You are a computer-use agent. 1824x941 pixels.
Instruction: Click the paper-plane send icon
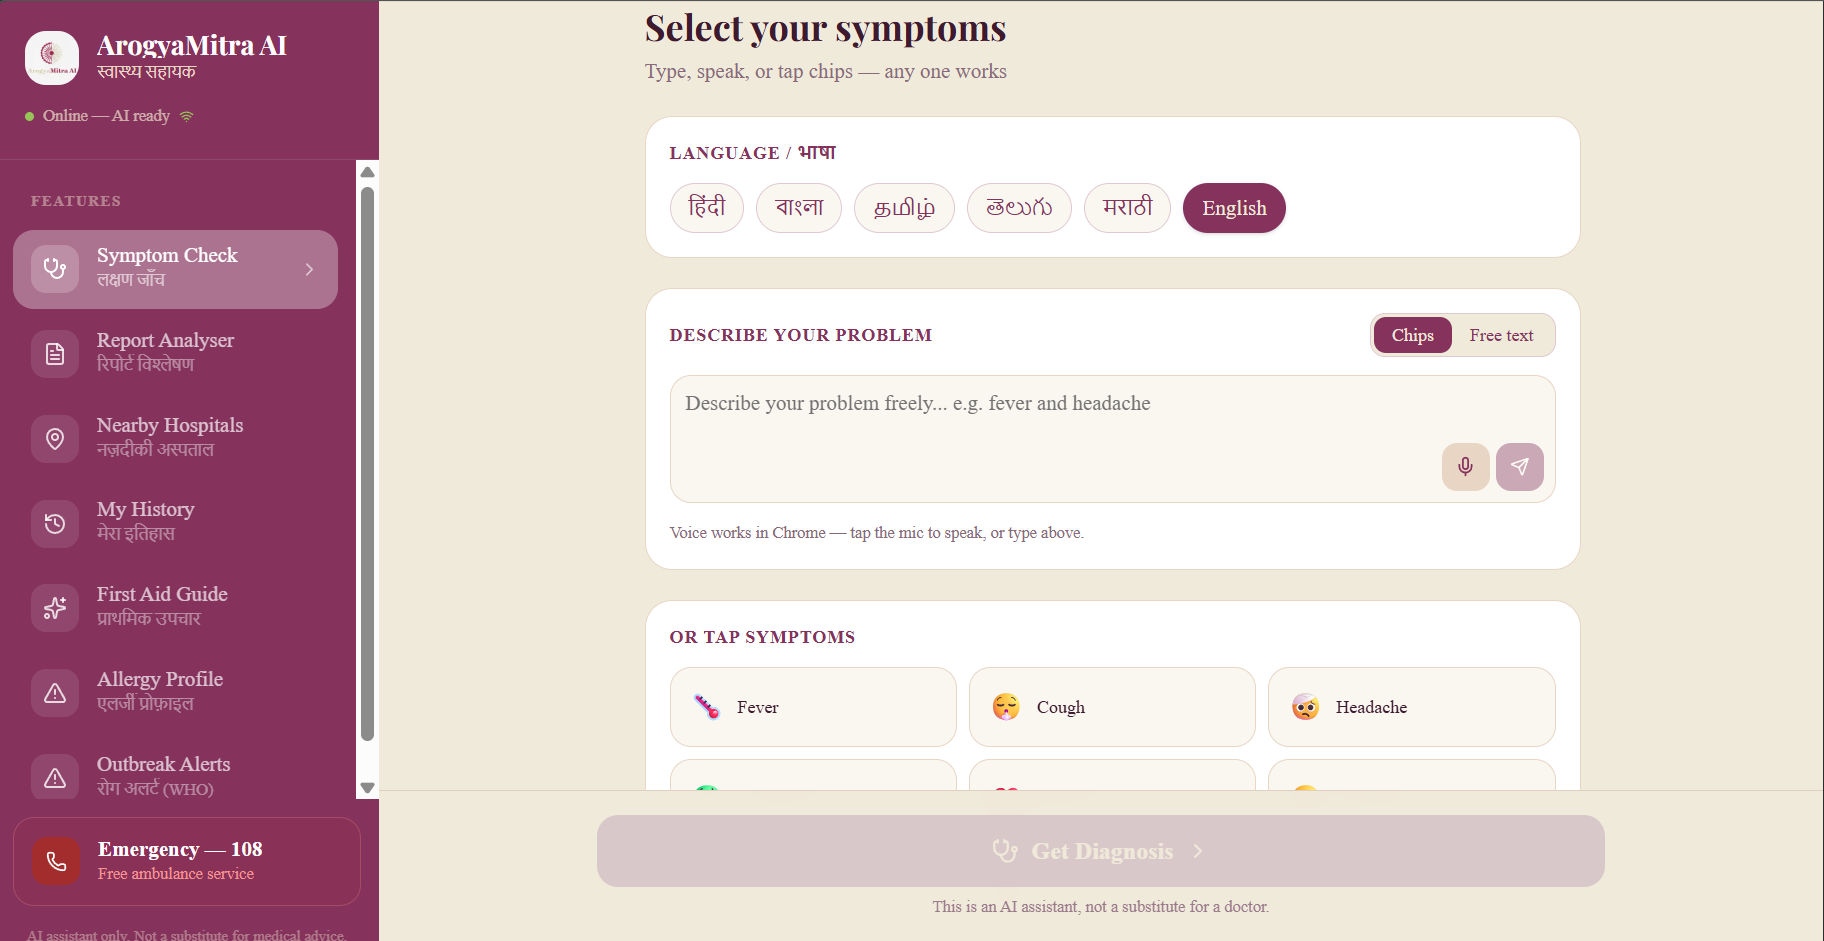pyautogui.click(x=1519, y=467)
